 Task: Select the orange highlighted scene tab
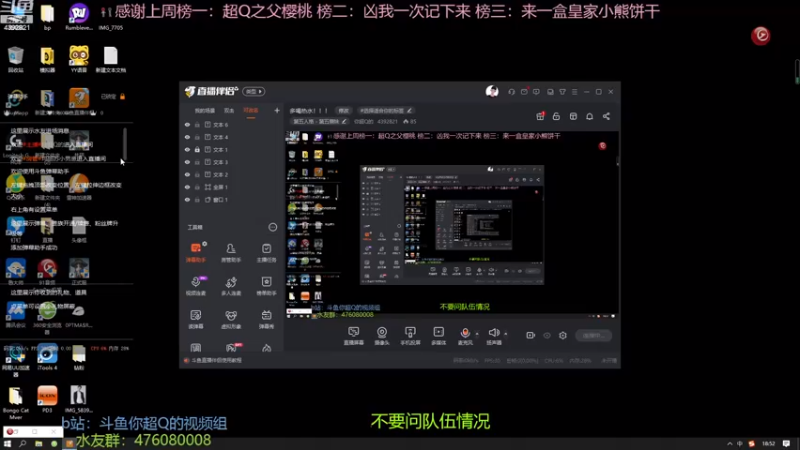[251, 110]
